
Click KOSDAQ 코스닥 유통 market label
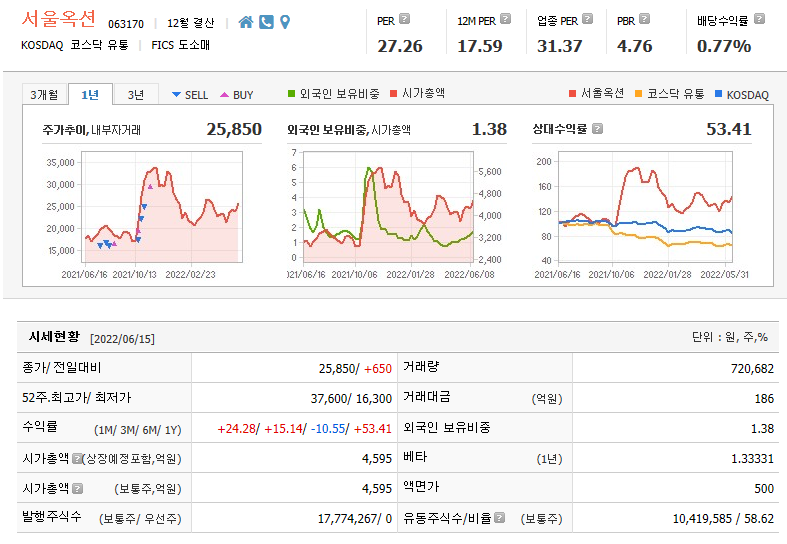75,45
